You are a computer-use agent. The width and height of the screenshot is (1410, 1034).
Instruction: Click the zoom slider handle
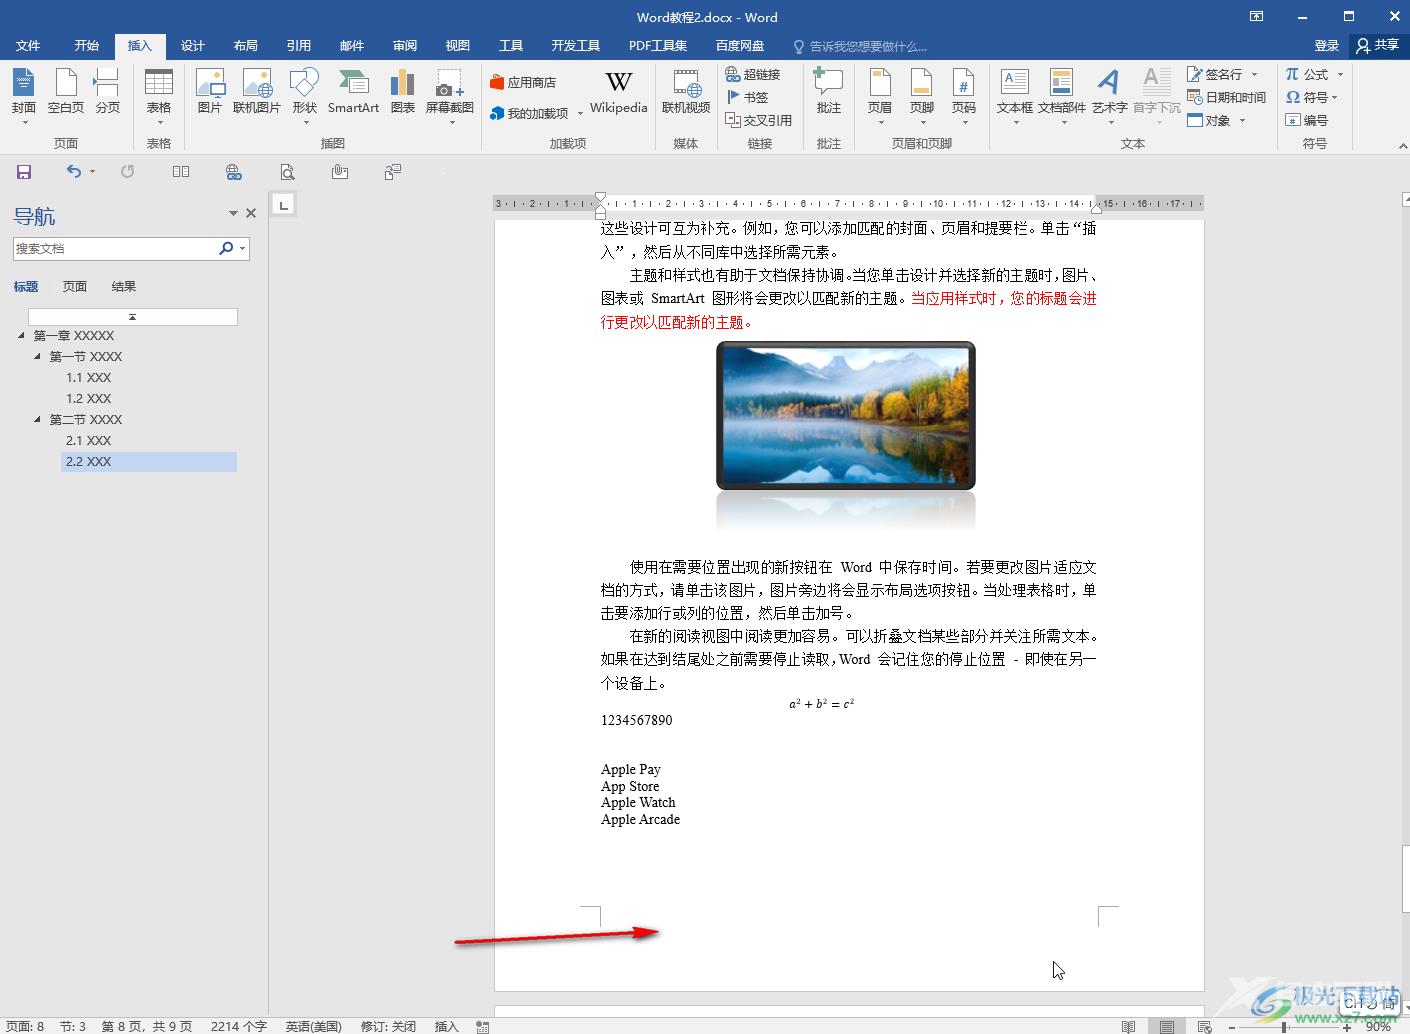pos(1285,1027)
